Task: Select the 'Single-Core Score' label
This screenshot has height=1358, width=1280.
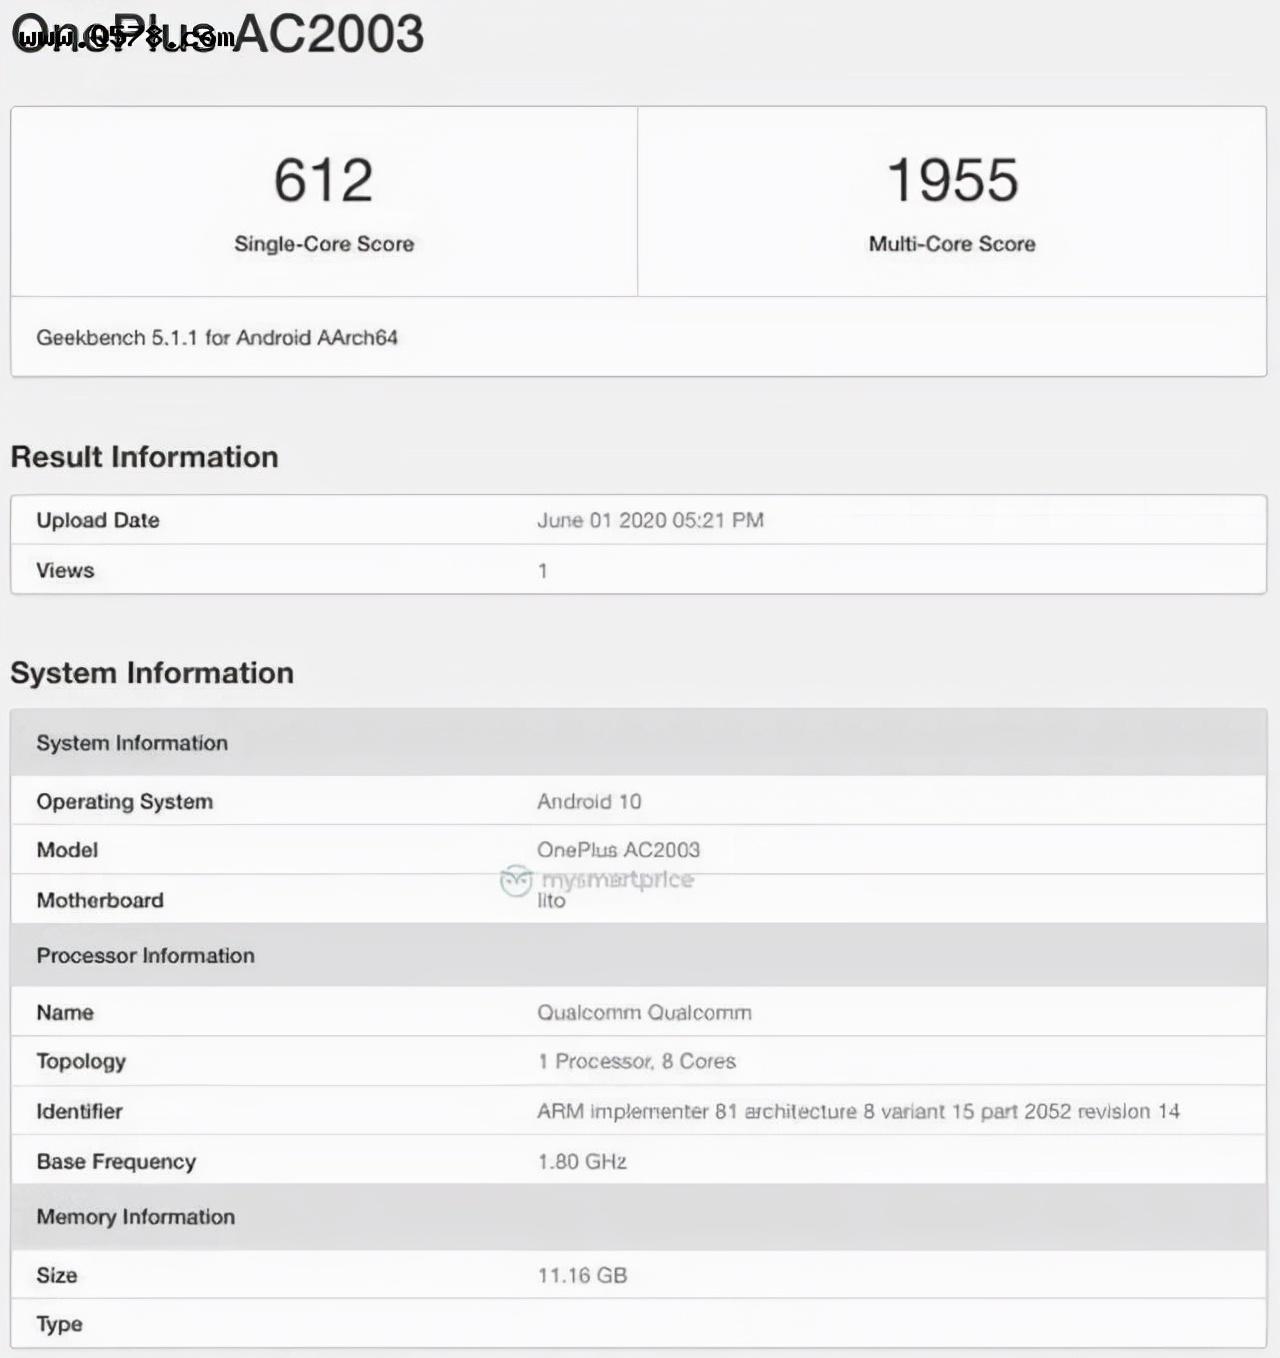Action: pos(324,244)
